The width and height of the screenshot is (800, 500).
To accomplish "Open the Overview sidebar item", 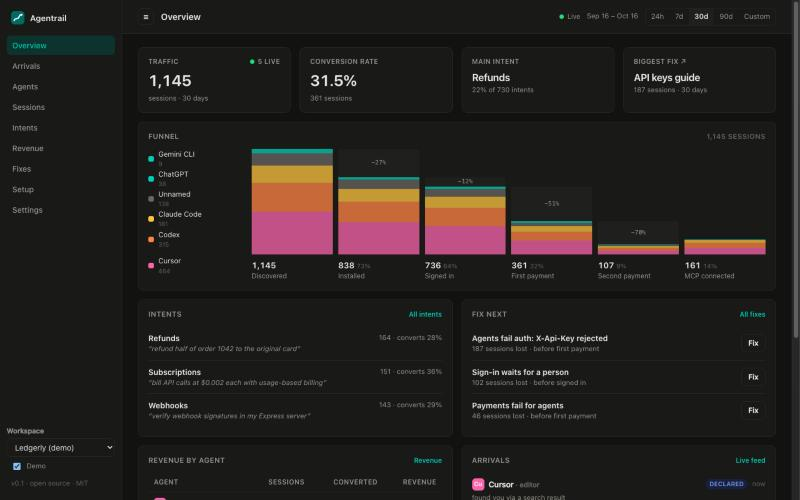I will click(61, 45).
